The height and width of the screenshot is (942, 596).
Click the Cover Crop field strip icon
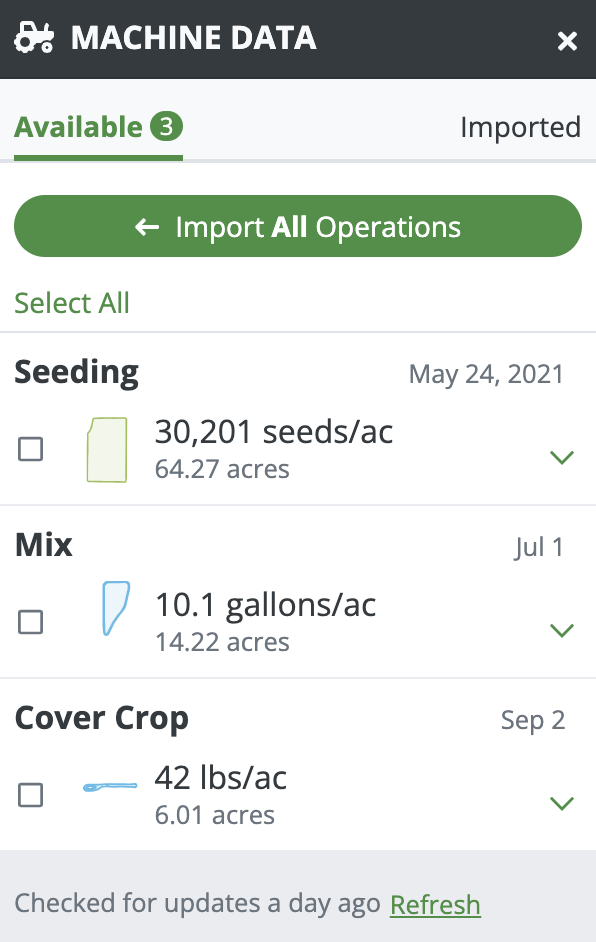click(x=110, y=787)
